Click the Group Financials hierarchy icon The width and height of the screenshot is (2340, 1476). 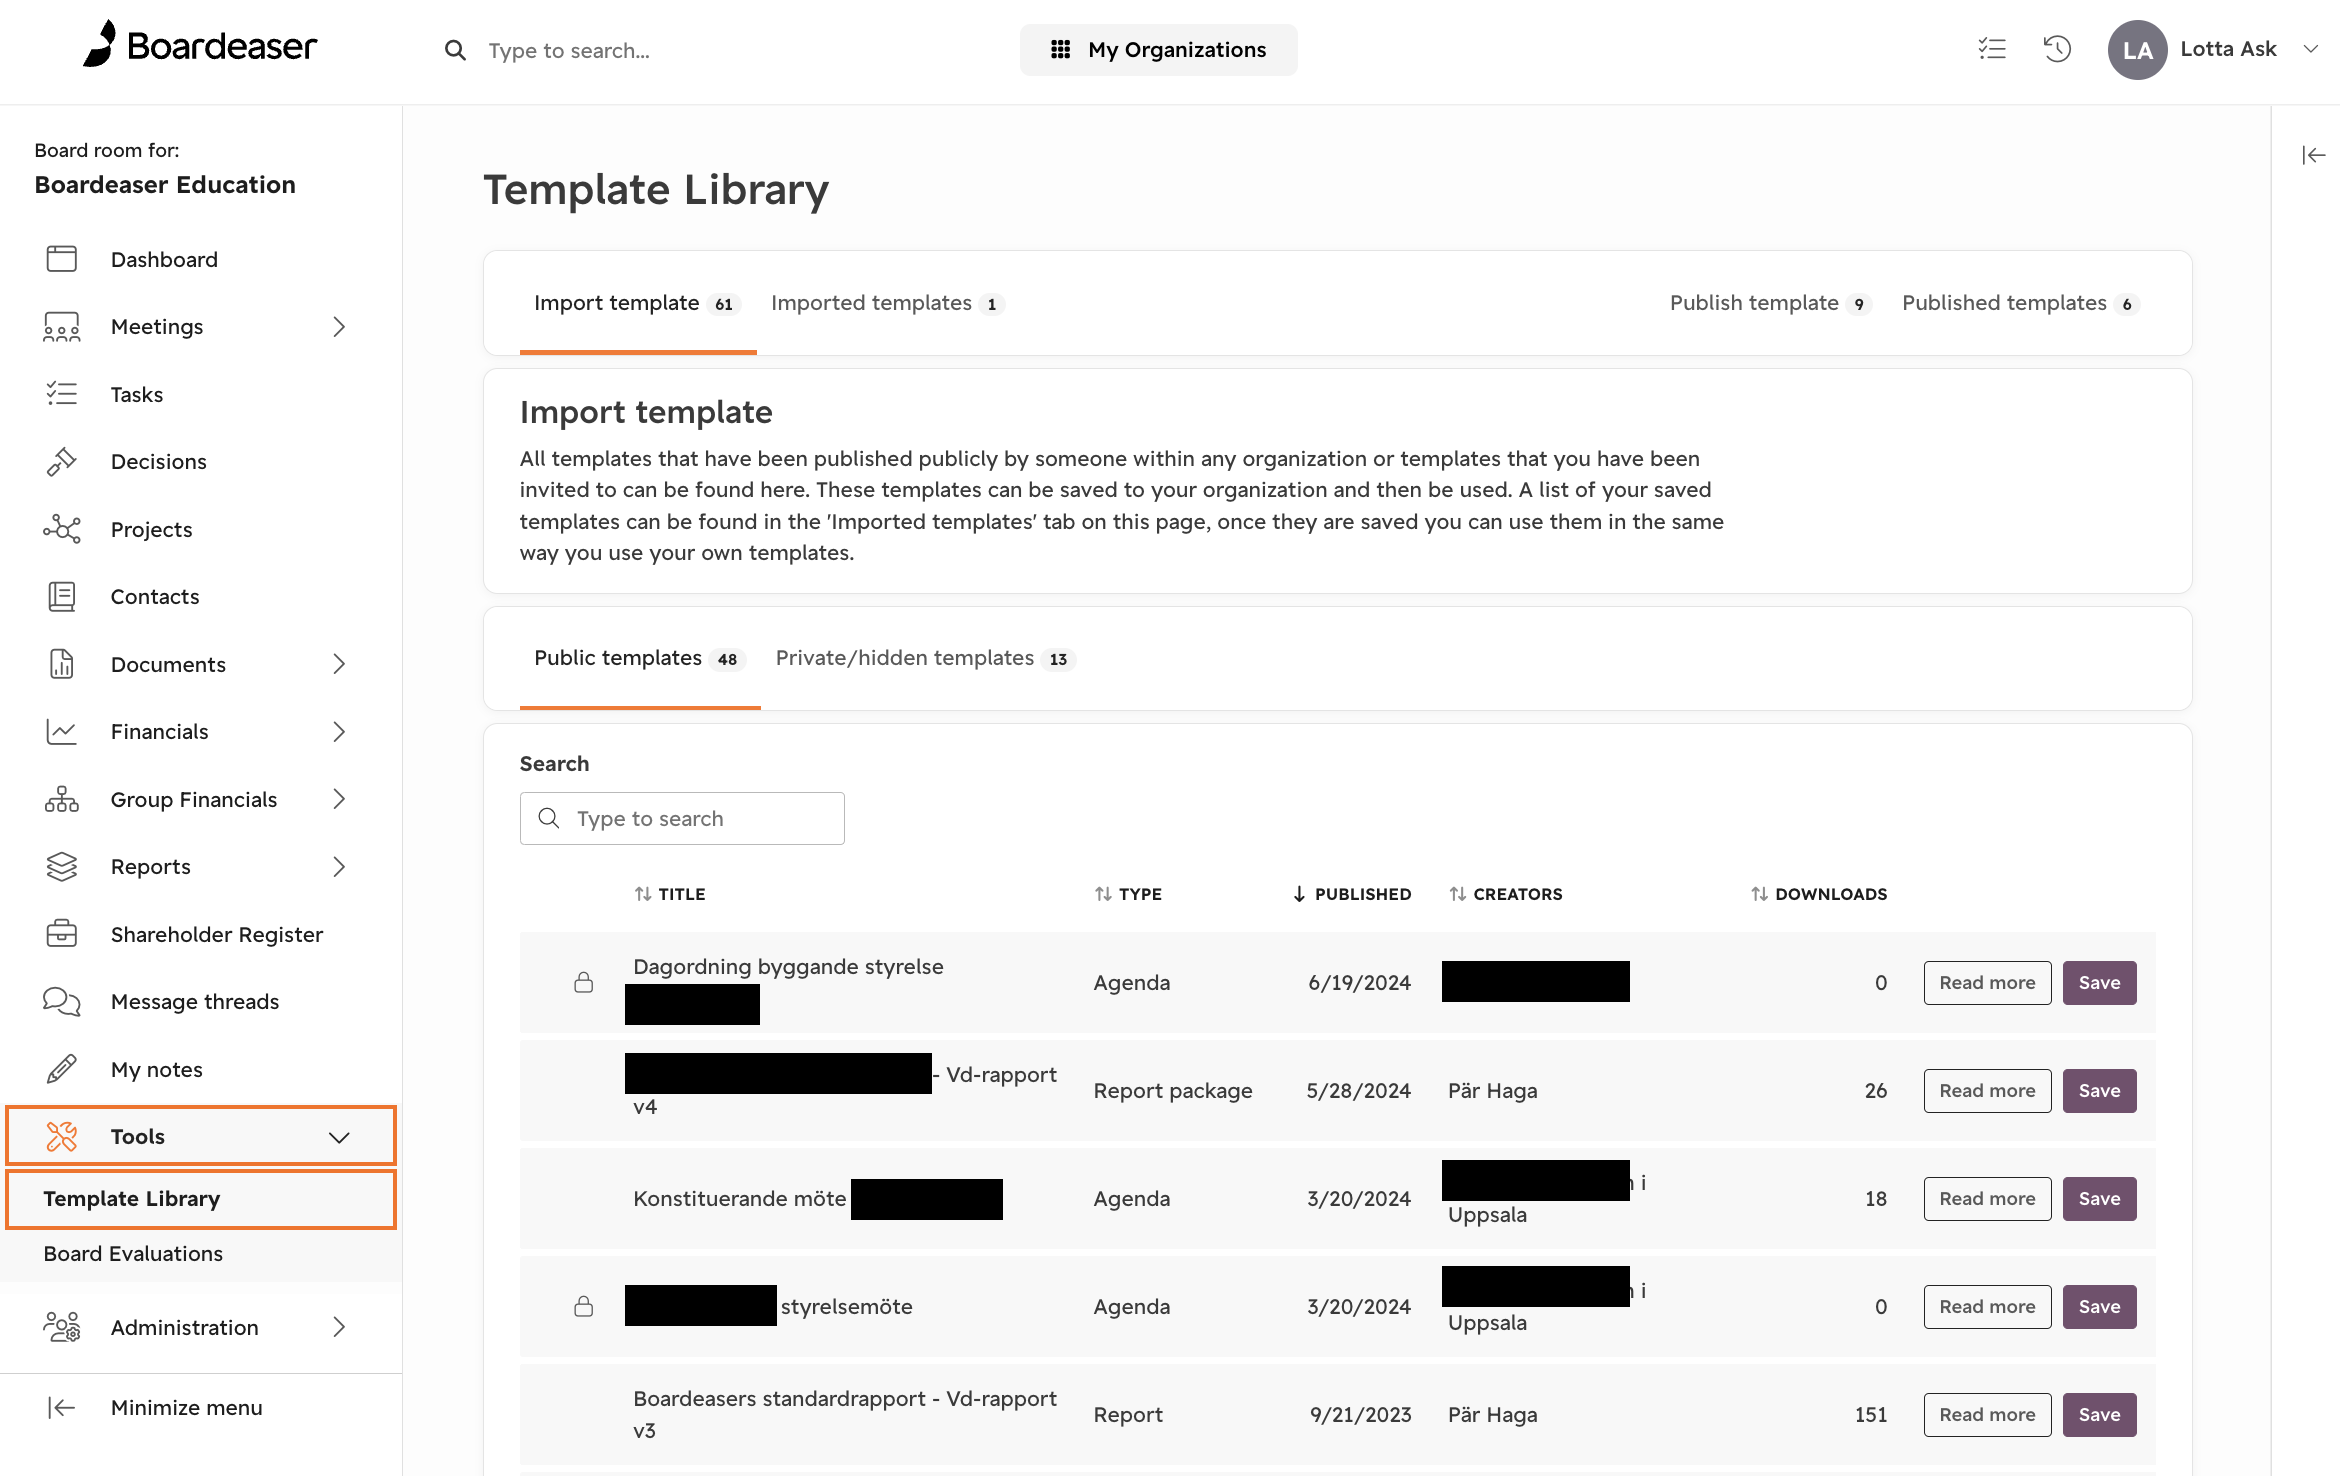pyautogui.click(x=62, y=799)
